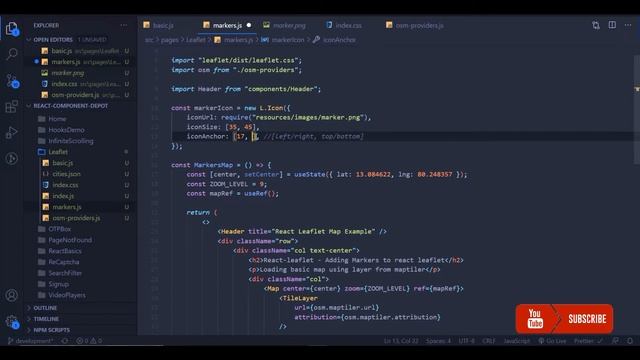640x360 pixels.
Task: Open Source Control view in activity bar
Action: 12,81
